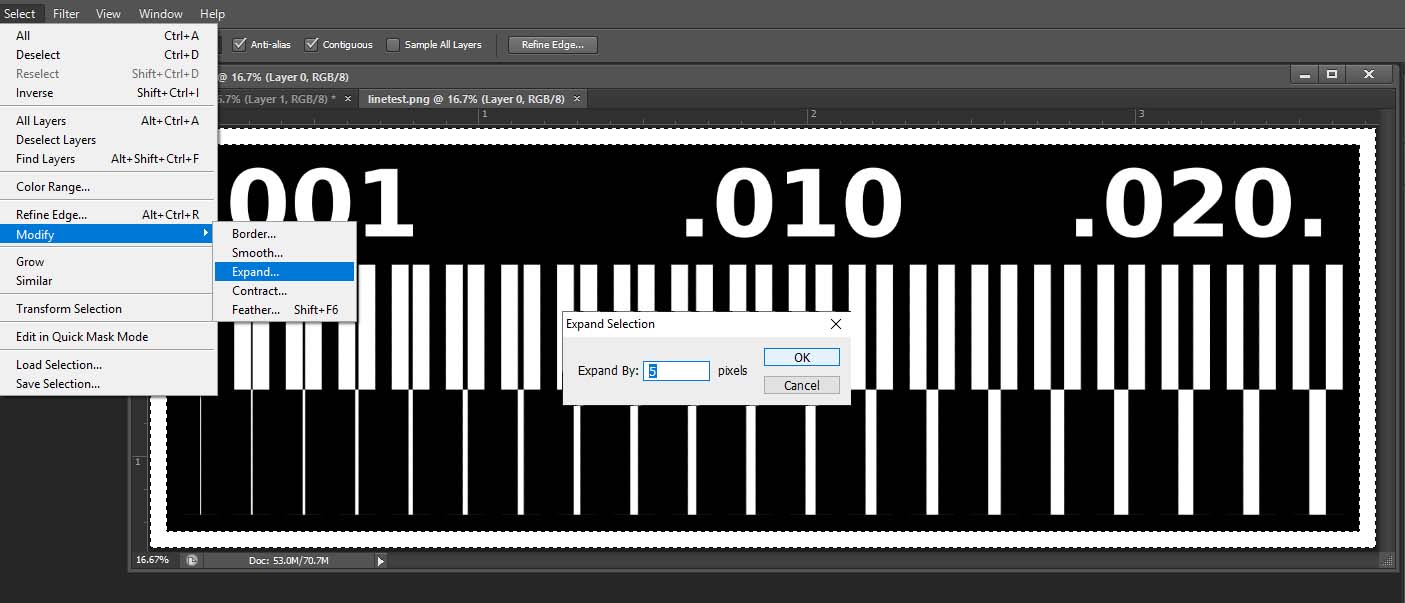This screenshot has width=1405, height=603.
Task: Click OK in Expand Selection dialog
Action: (802, 357)
